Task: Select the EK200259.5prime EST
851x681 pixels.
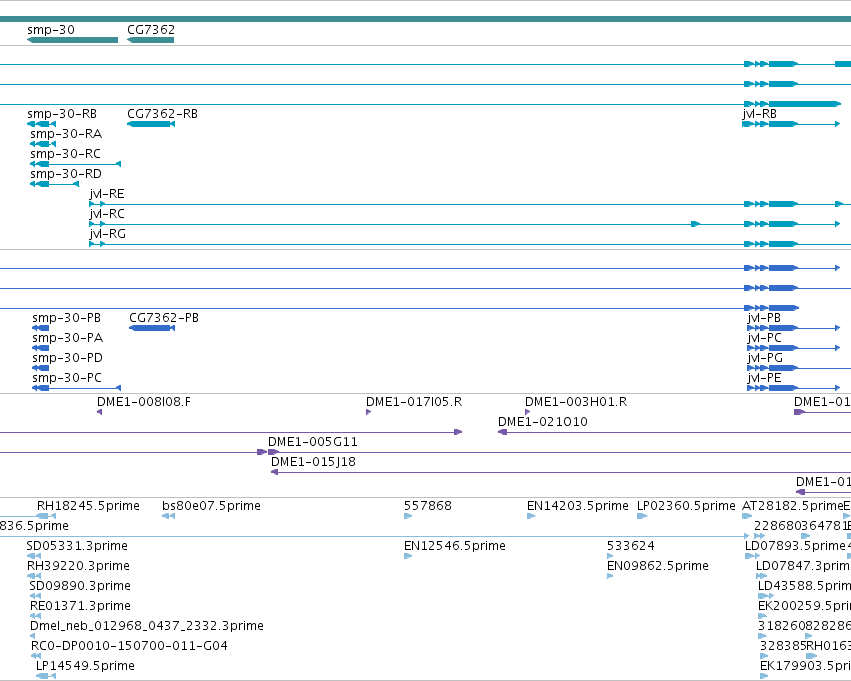Action: [763, 616]
